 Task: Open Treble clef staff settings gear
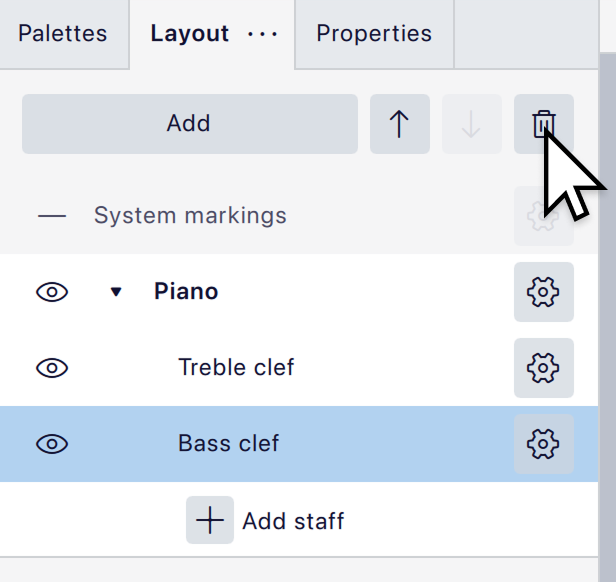[x=543, y=368]
